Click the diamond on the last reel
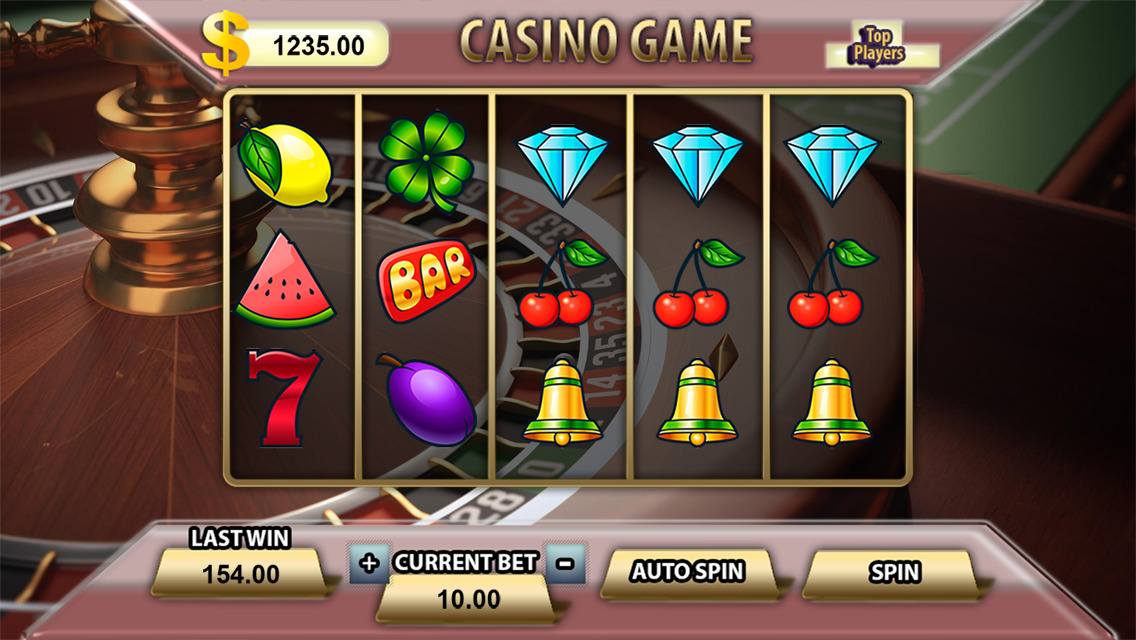This screenshot has width=1136, height=640. pos(832,165)
